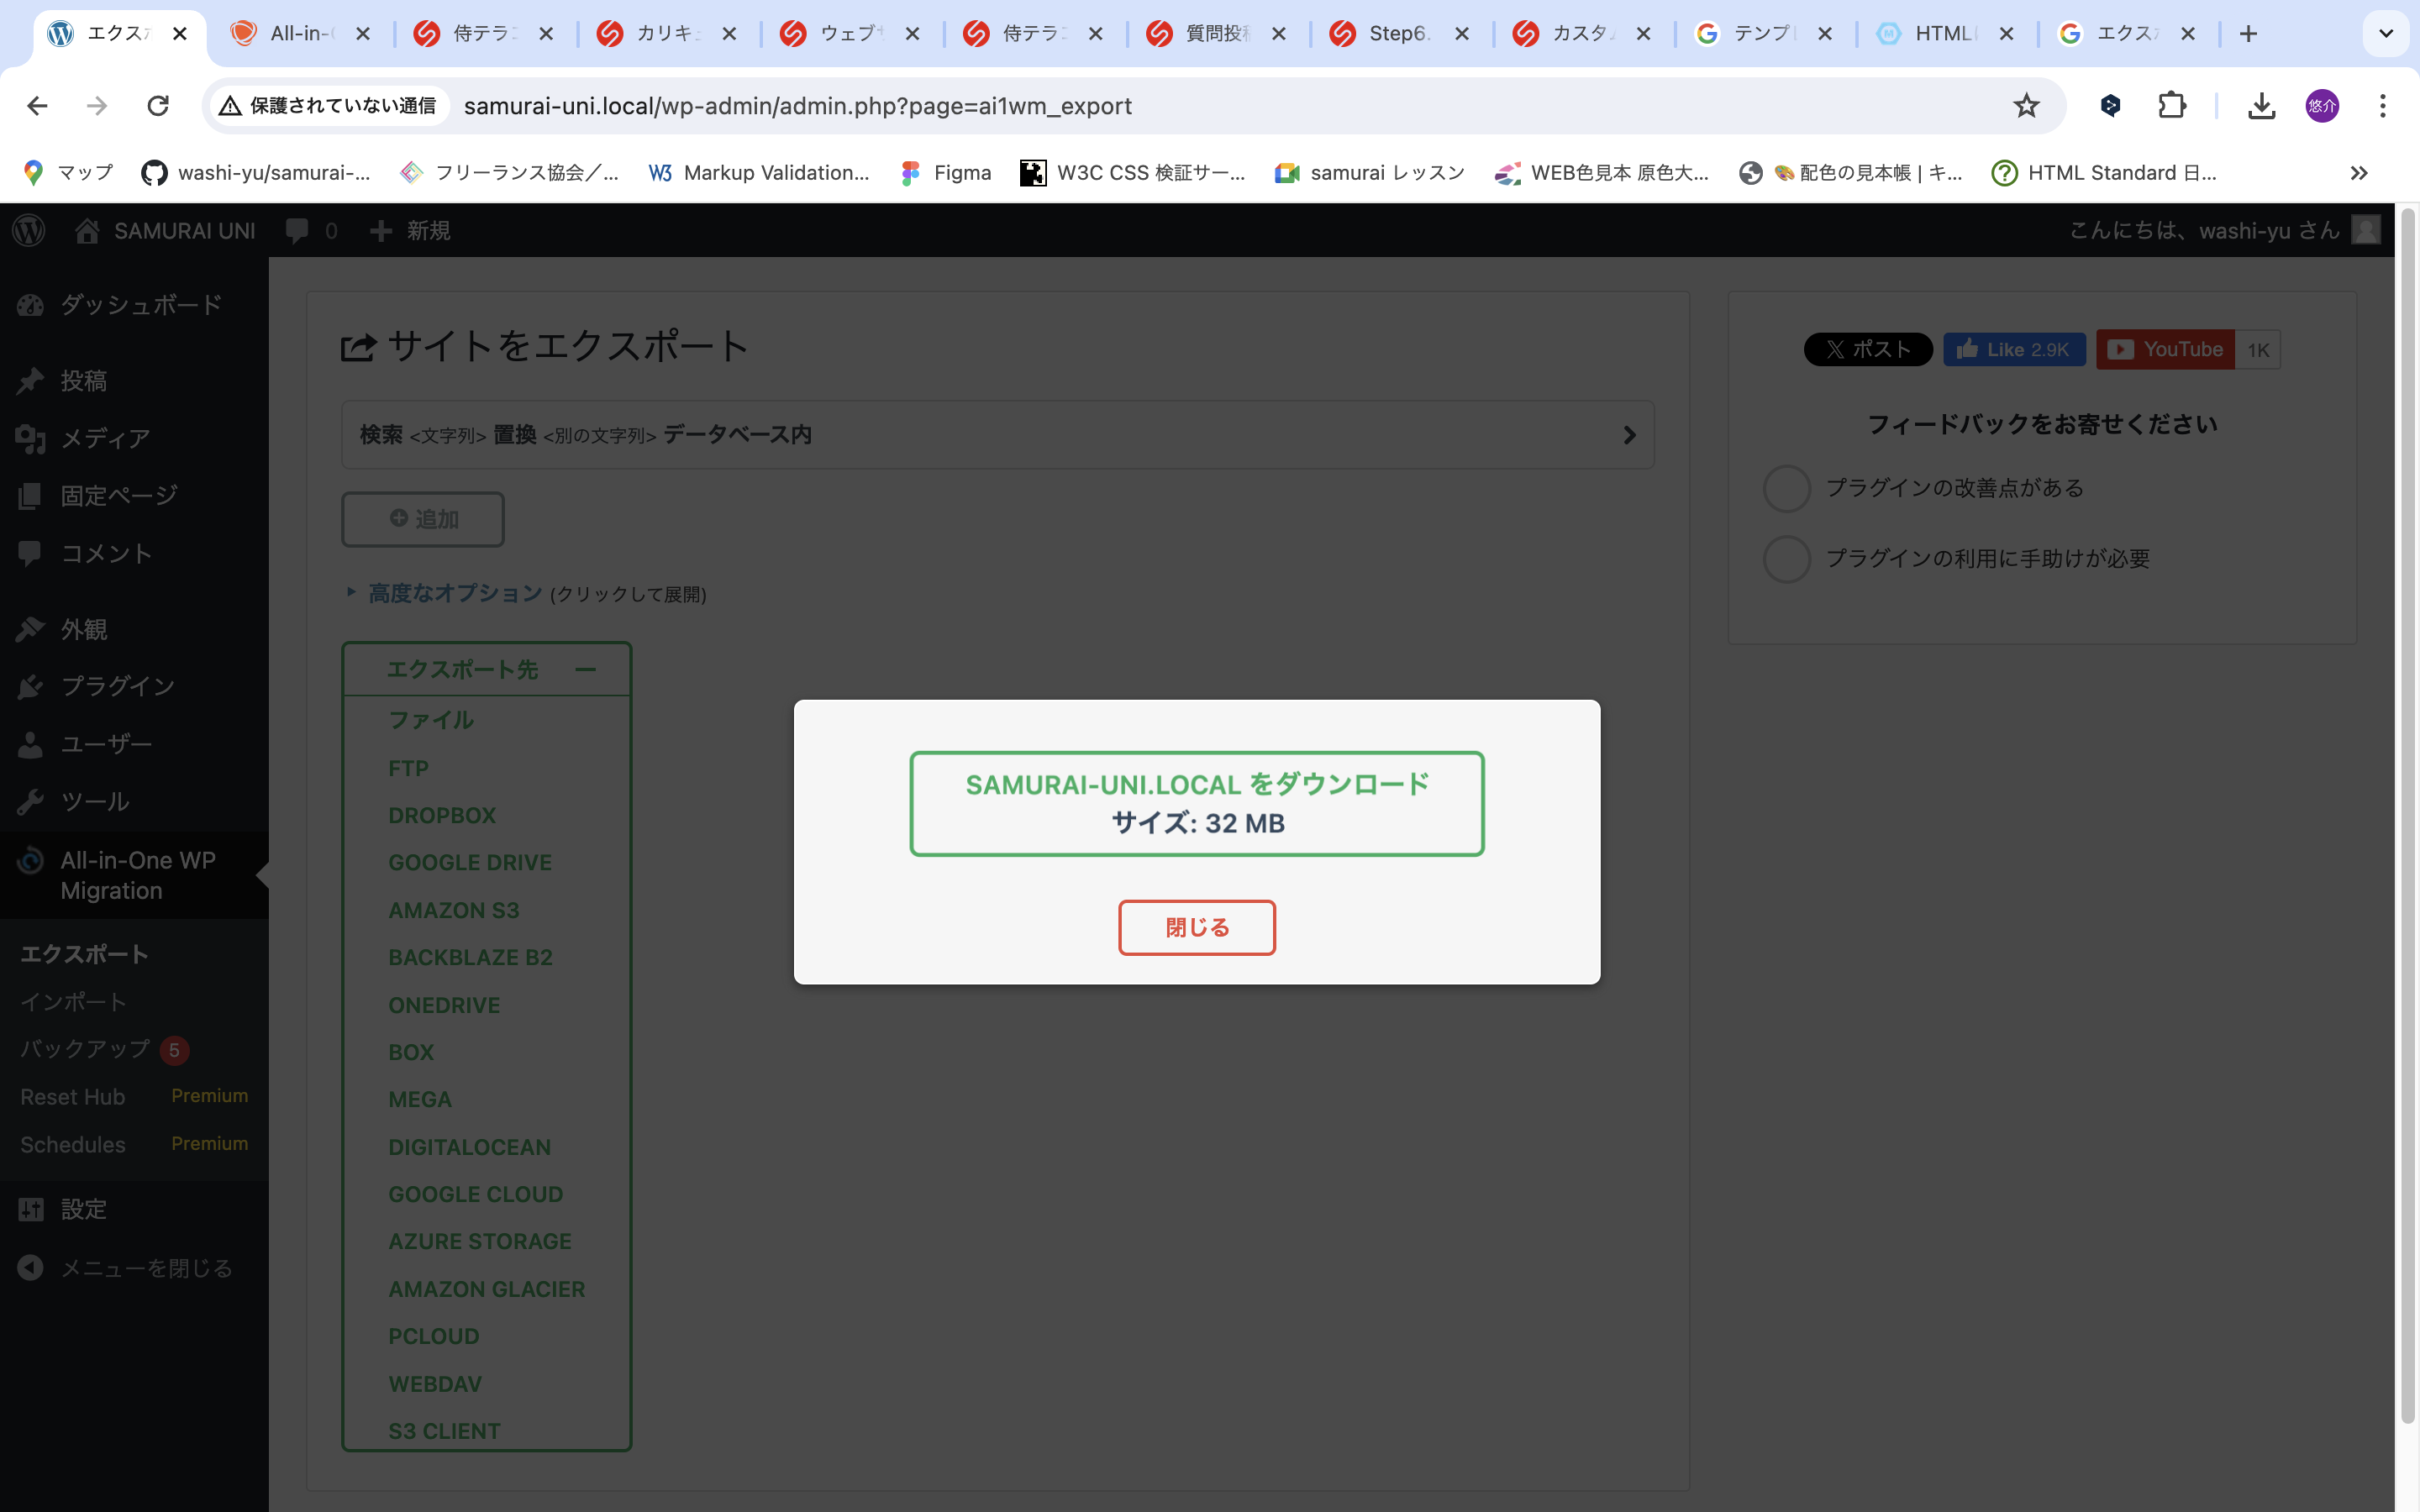Click the WordPress logo in admin bar

tap(29, 231)
